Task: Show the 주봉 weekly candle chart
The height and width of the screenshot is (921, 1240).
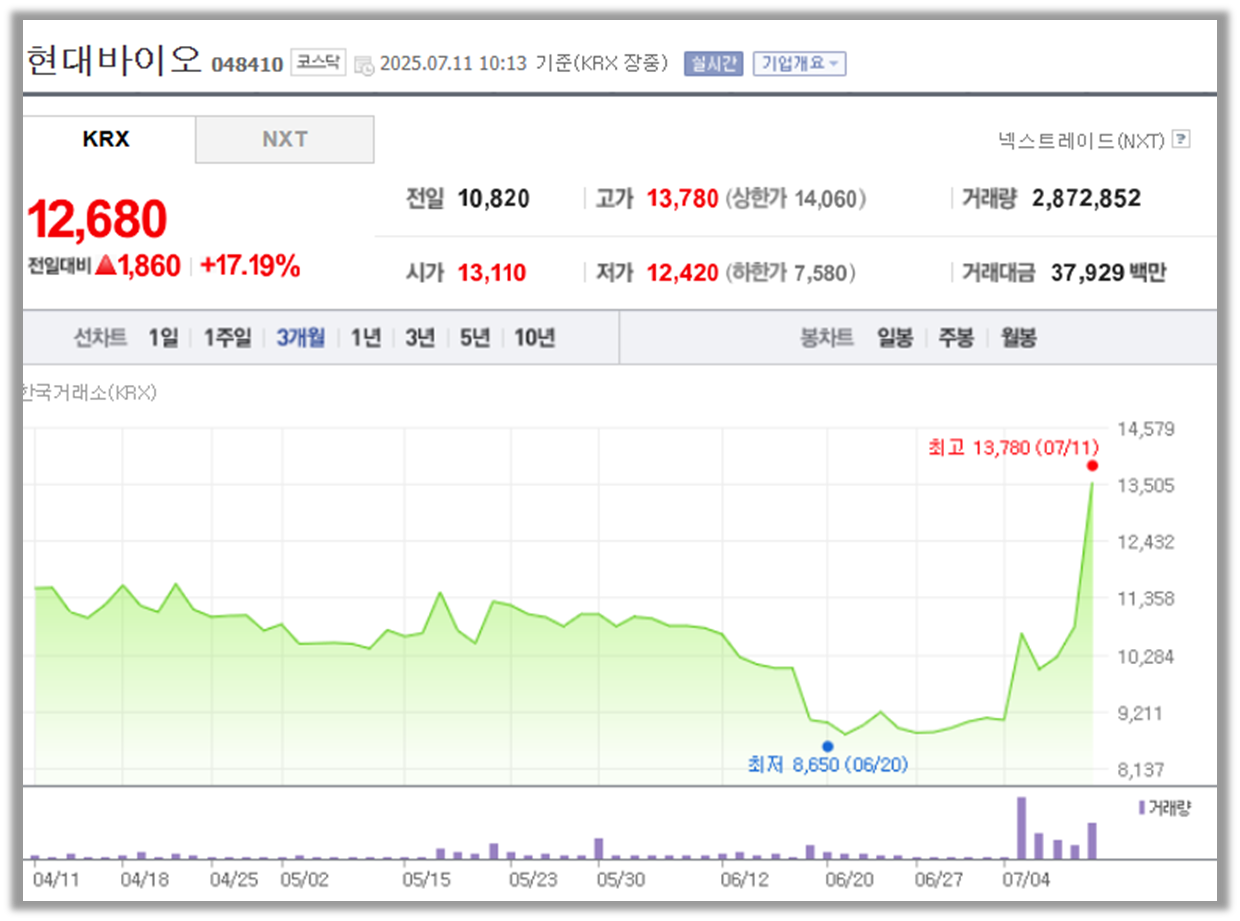Action: tap(956, 338)
